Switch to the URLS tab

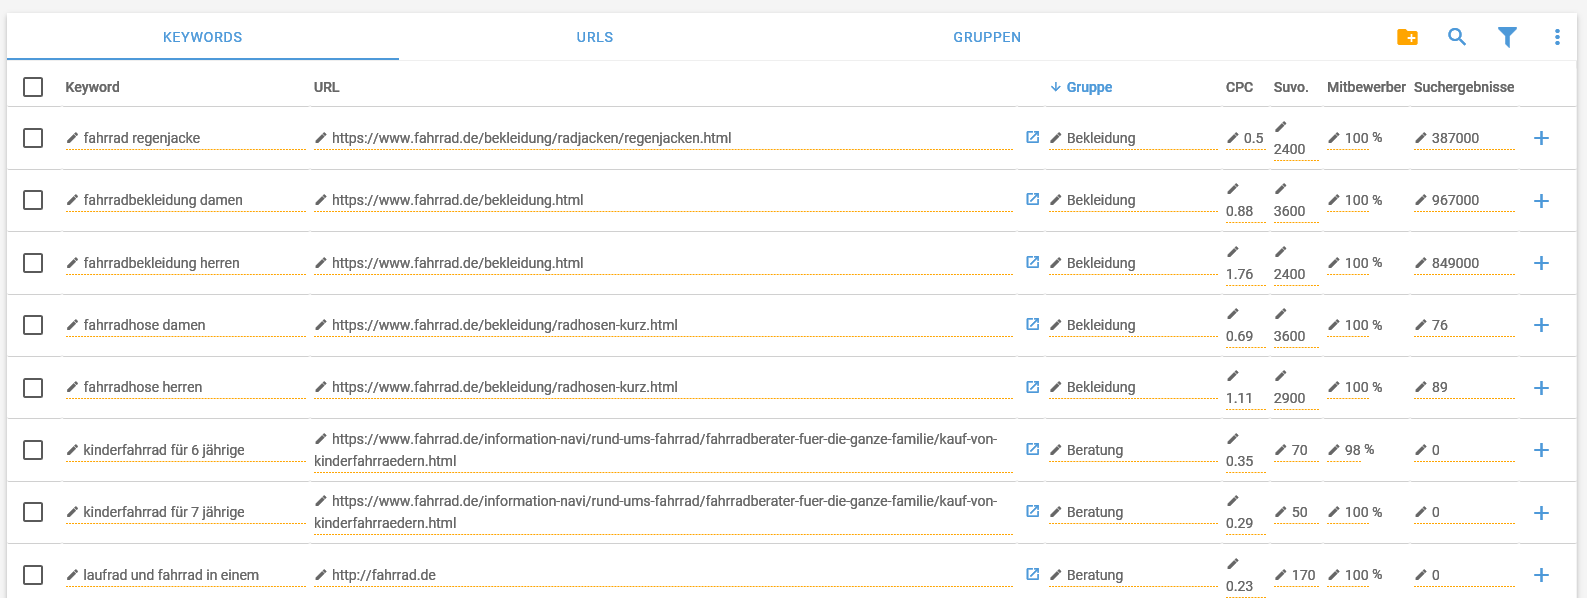point(595,37)
